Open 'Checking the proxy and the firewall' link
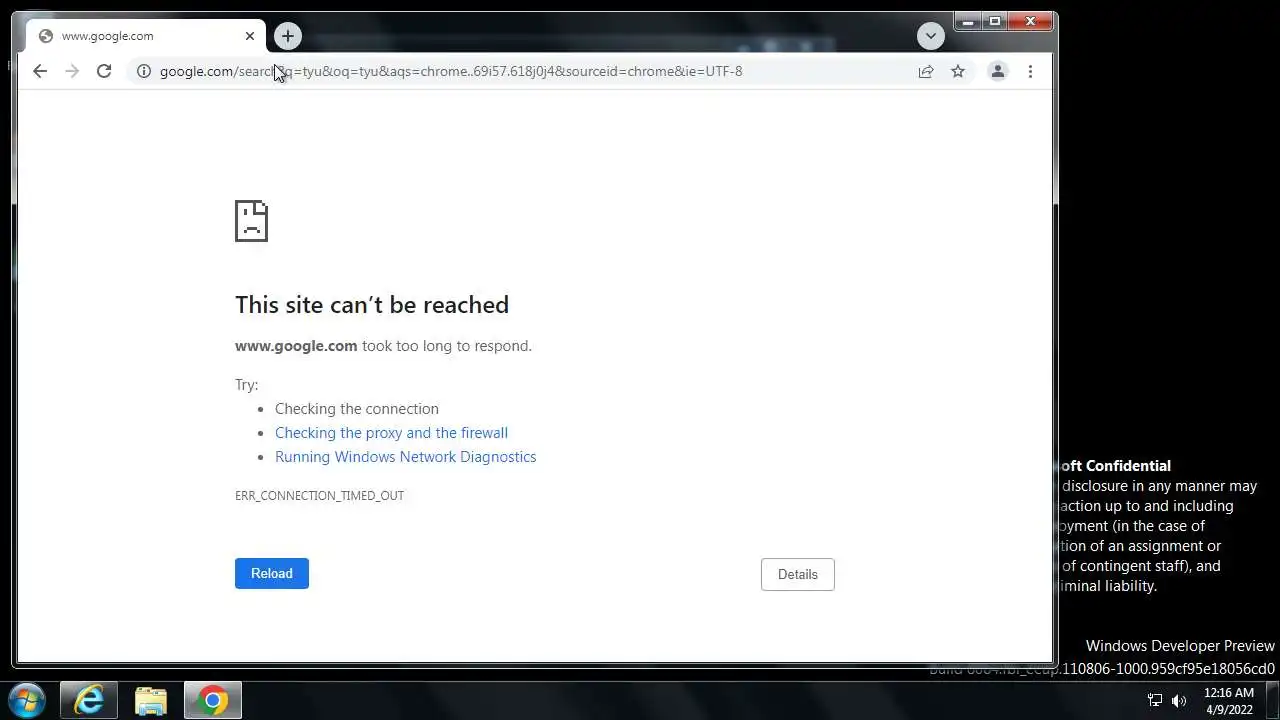The height and width of the screenshot is (720, 1280). [x=391, y=433]
